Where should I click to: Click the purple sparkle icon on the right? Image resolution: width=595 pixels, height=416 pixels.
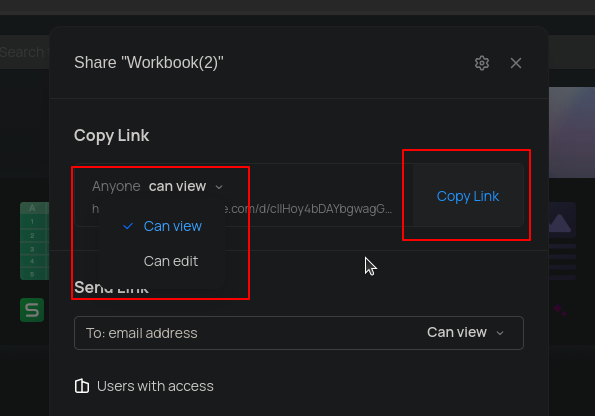point(560,310)
